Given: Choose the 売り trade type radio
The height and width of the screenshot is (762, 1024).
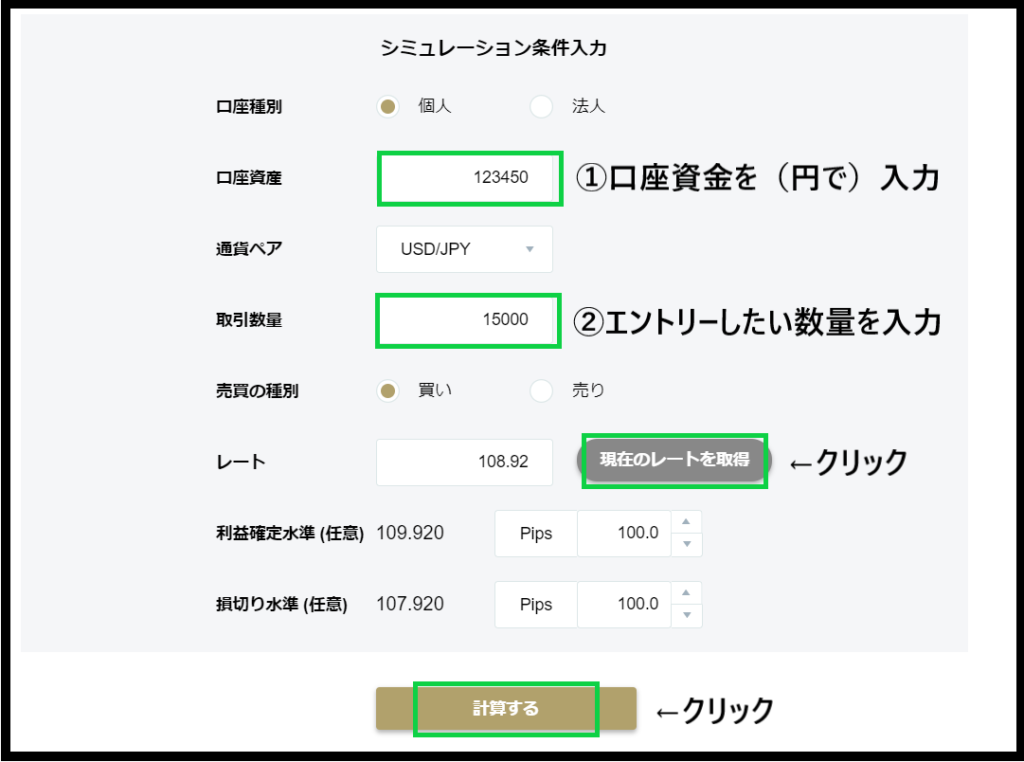Looking at the screenshot, I should tap(541, 391).
